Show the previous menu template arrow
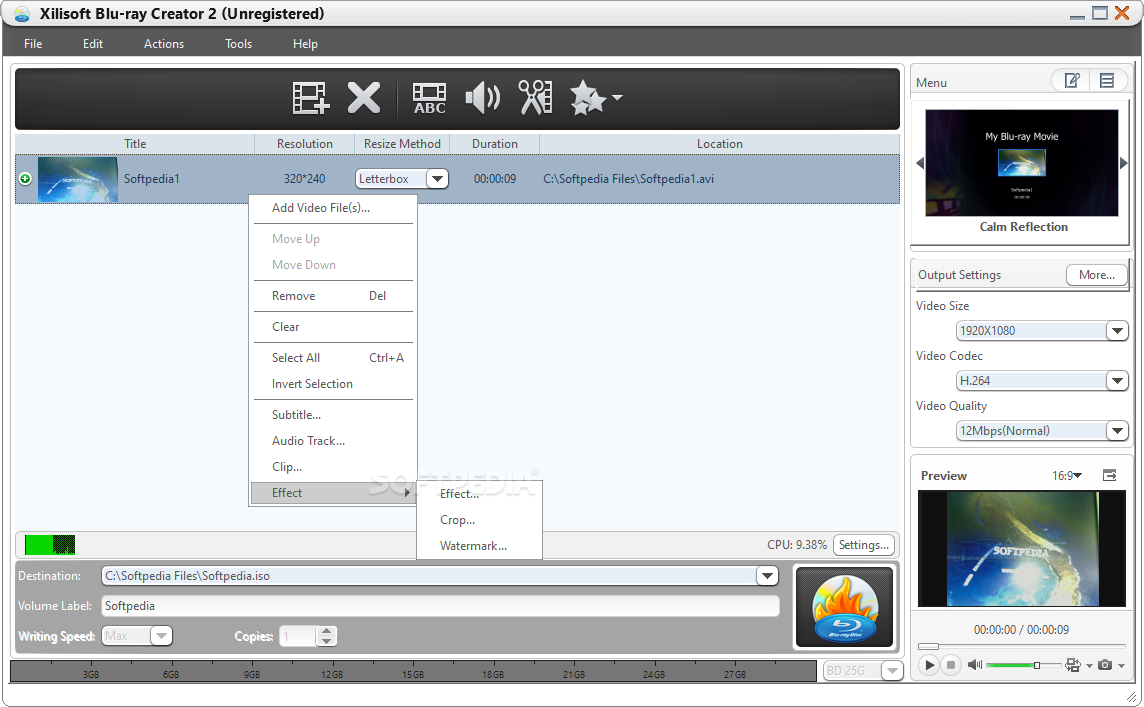Screen dimensions: 1144x707 click(919, 163)
